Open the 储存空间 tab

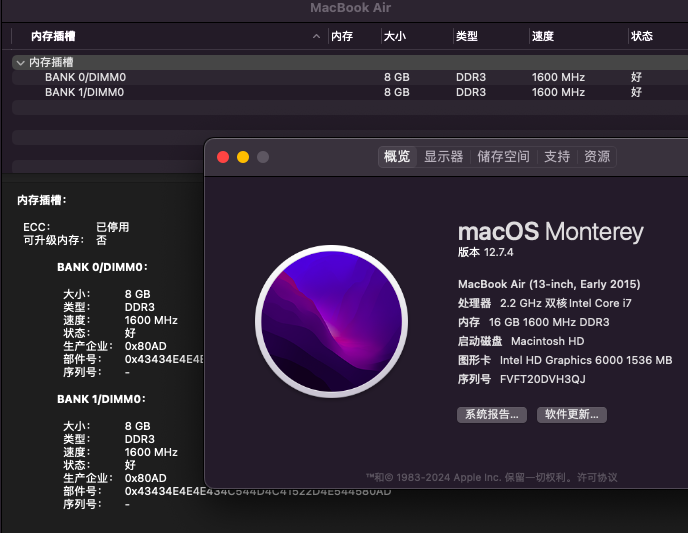click(503, 157)
